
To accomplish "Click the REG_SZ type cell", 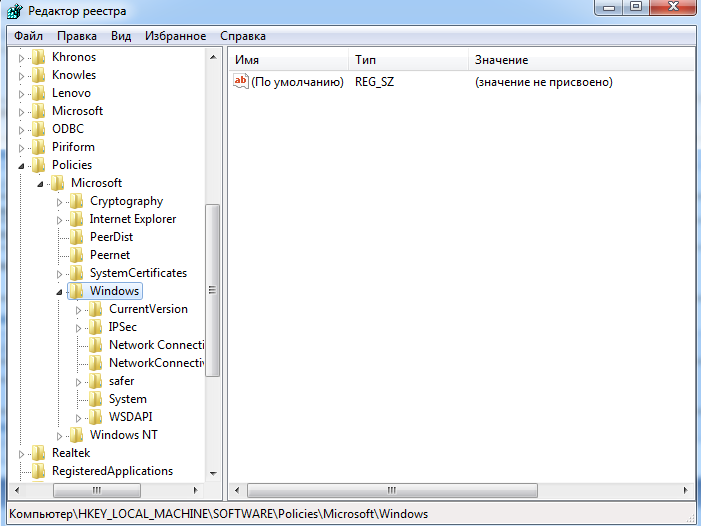I will [375, 82].
